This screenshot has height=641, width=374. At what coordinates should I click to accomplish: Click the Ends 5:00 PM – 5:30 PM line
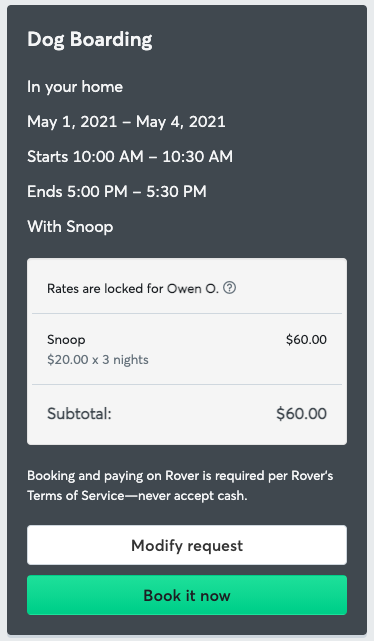116,191
